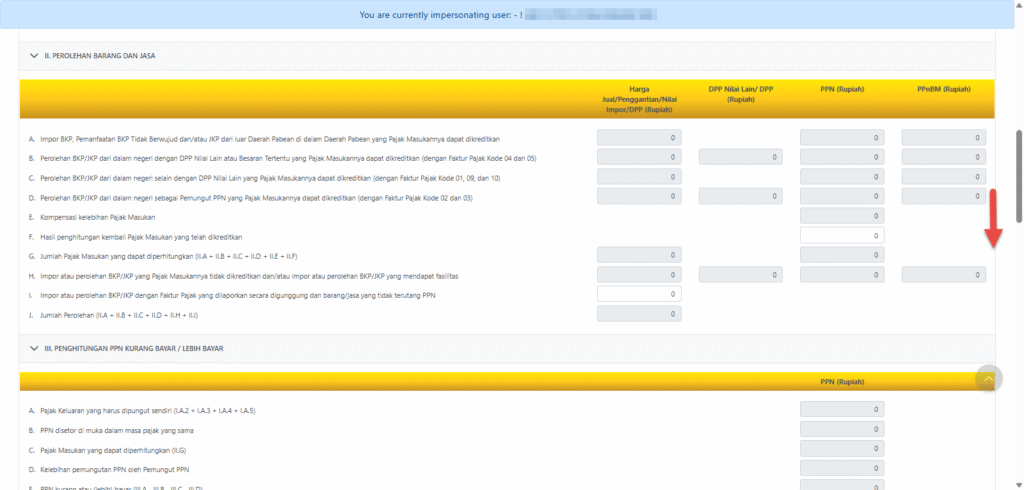Click DPP Nilai Lain field of row II.D
This screenshot has width=1024, height=490.
(x=740, y=196)
